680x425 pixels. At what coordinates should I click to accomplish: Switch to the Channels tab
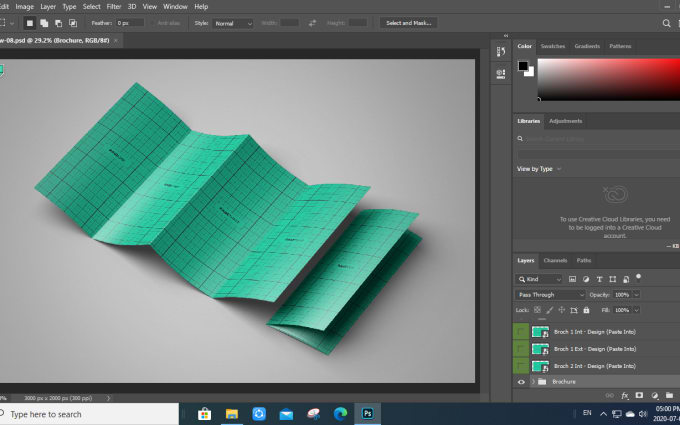555,260
